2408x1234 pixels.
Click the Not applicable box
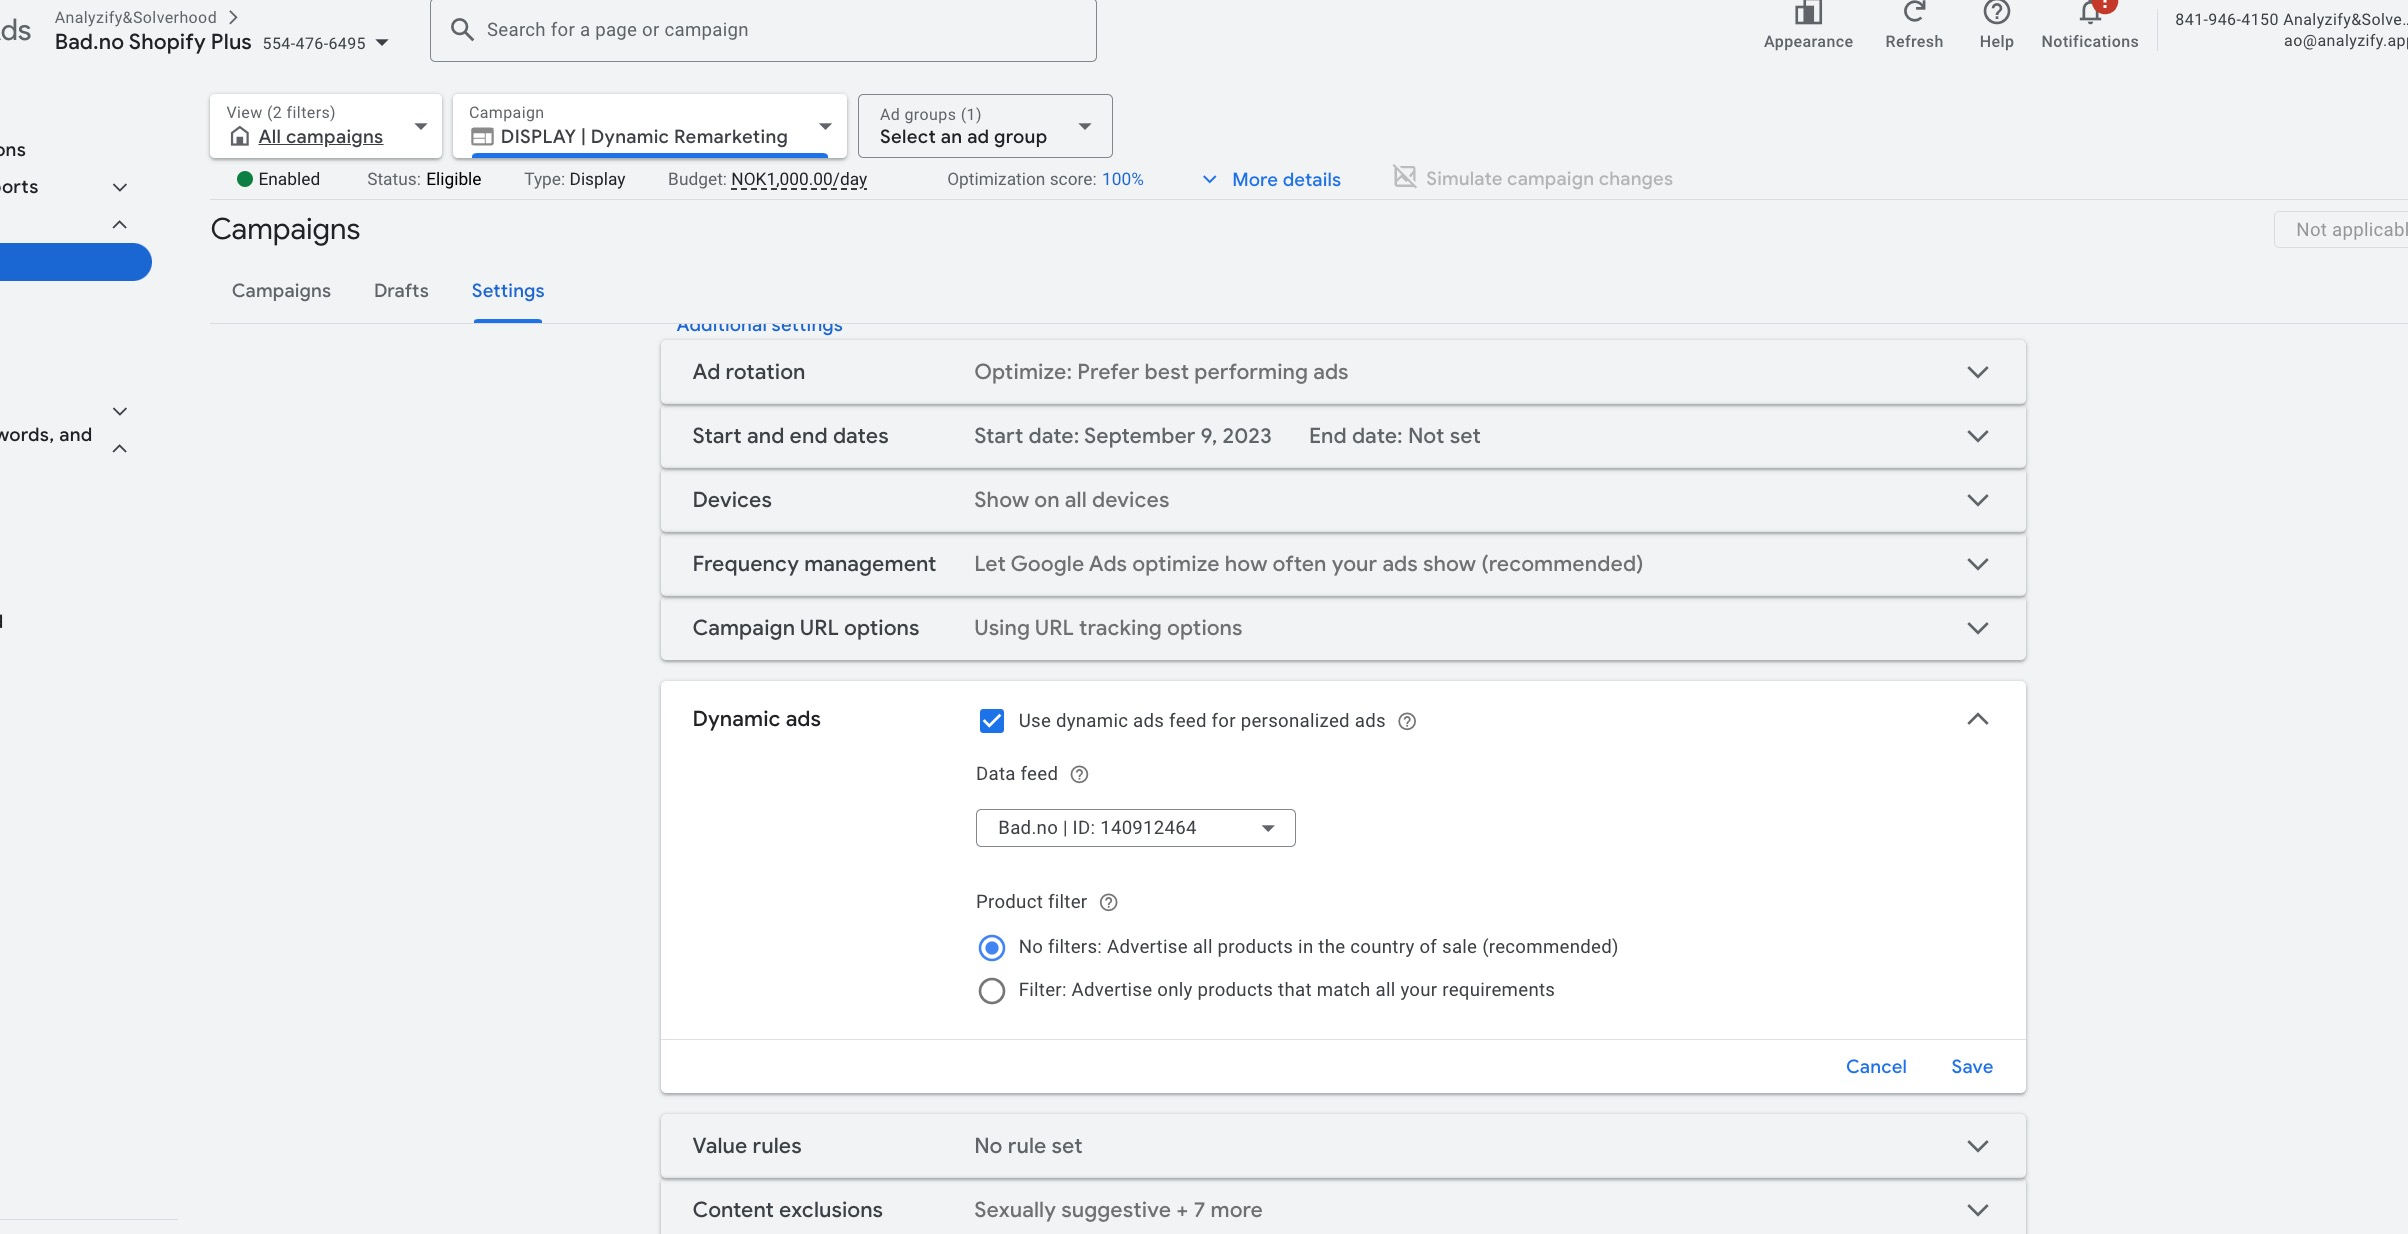(2341, 230)
